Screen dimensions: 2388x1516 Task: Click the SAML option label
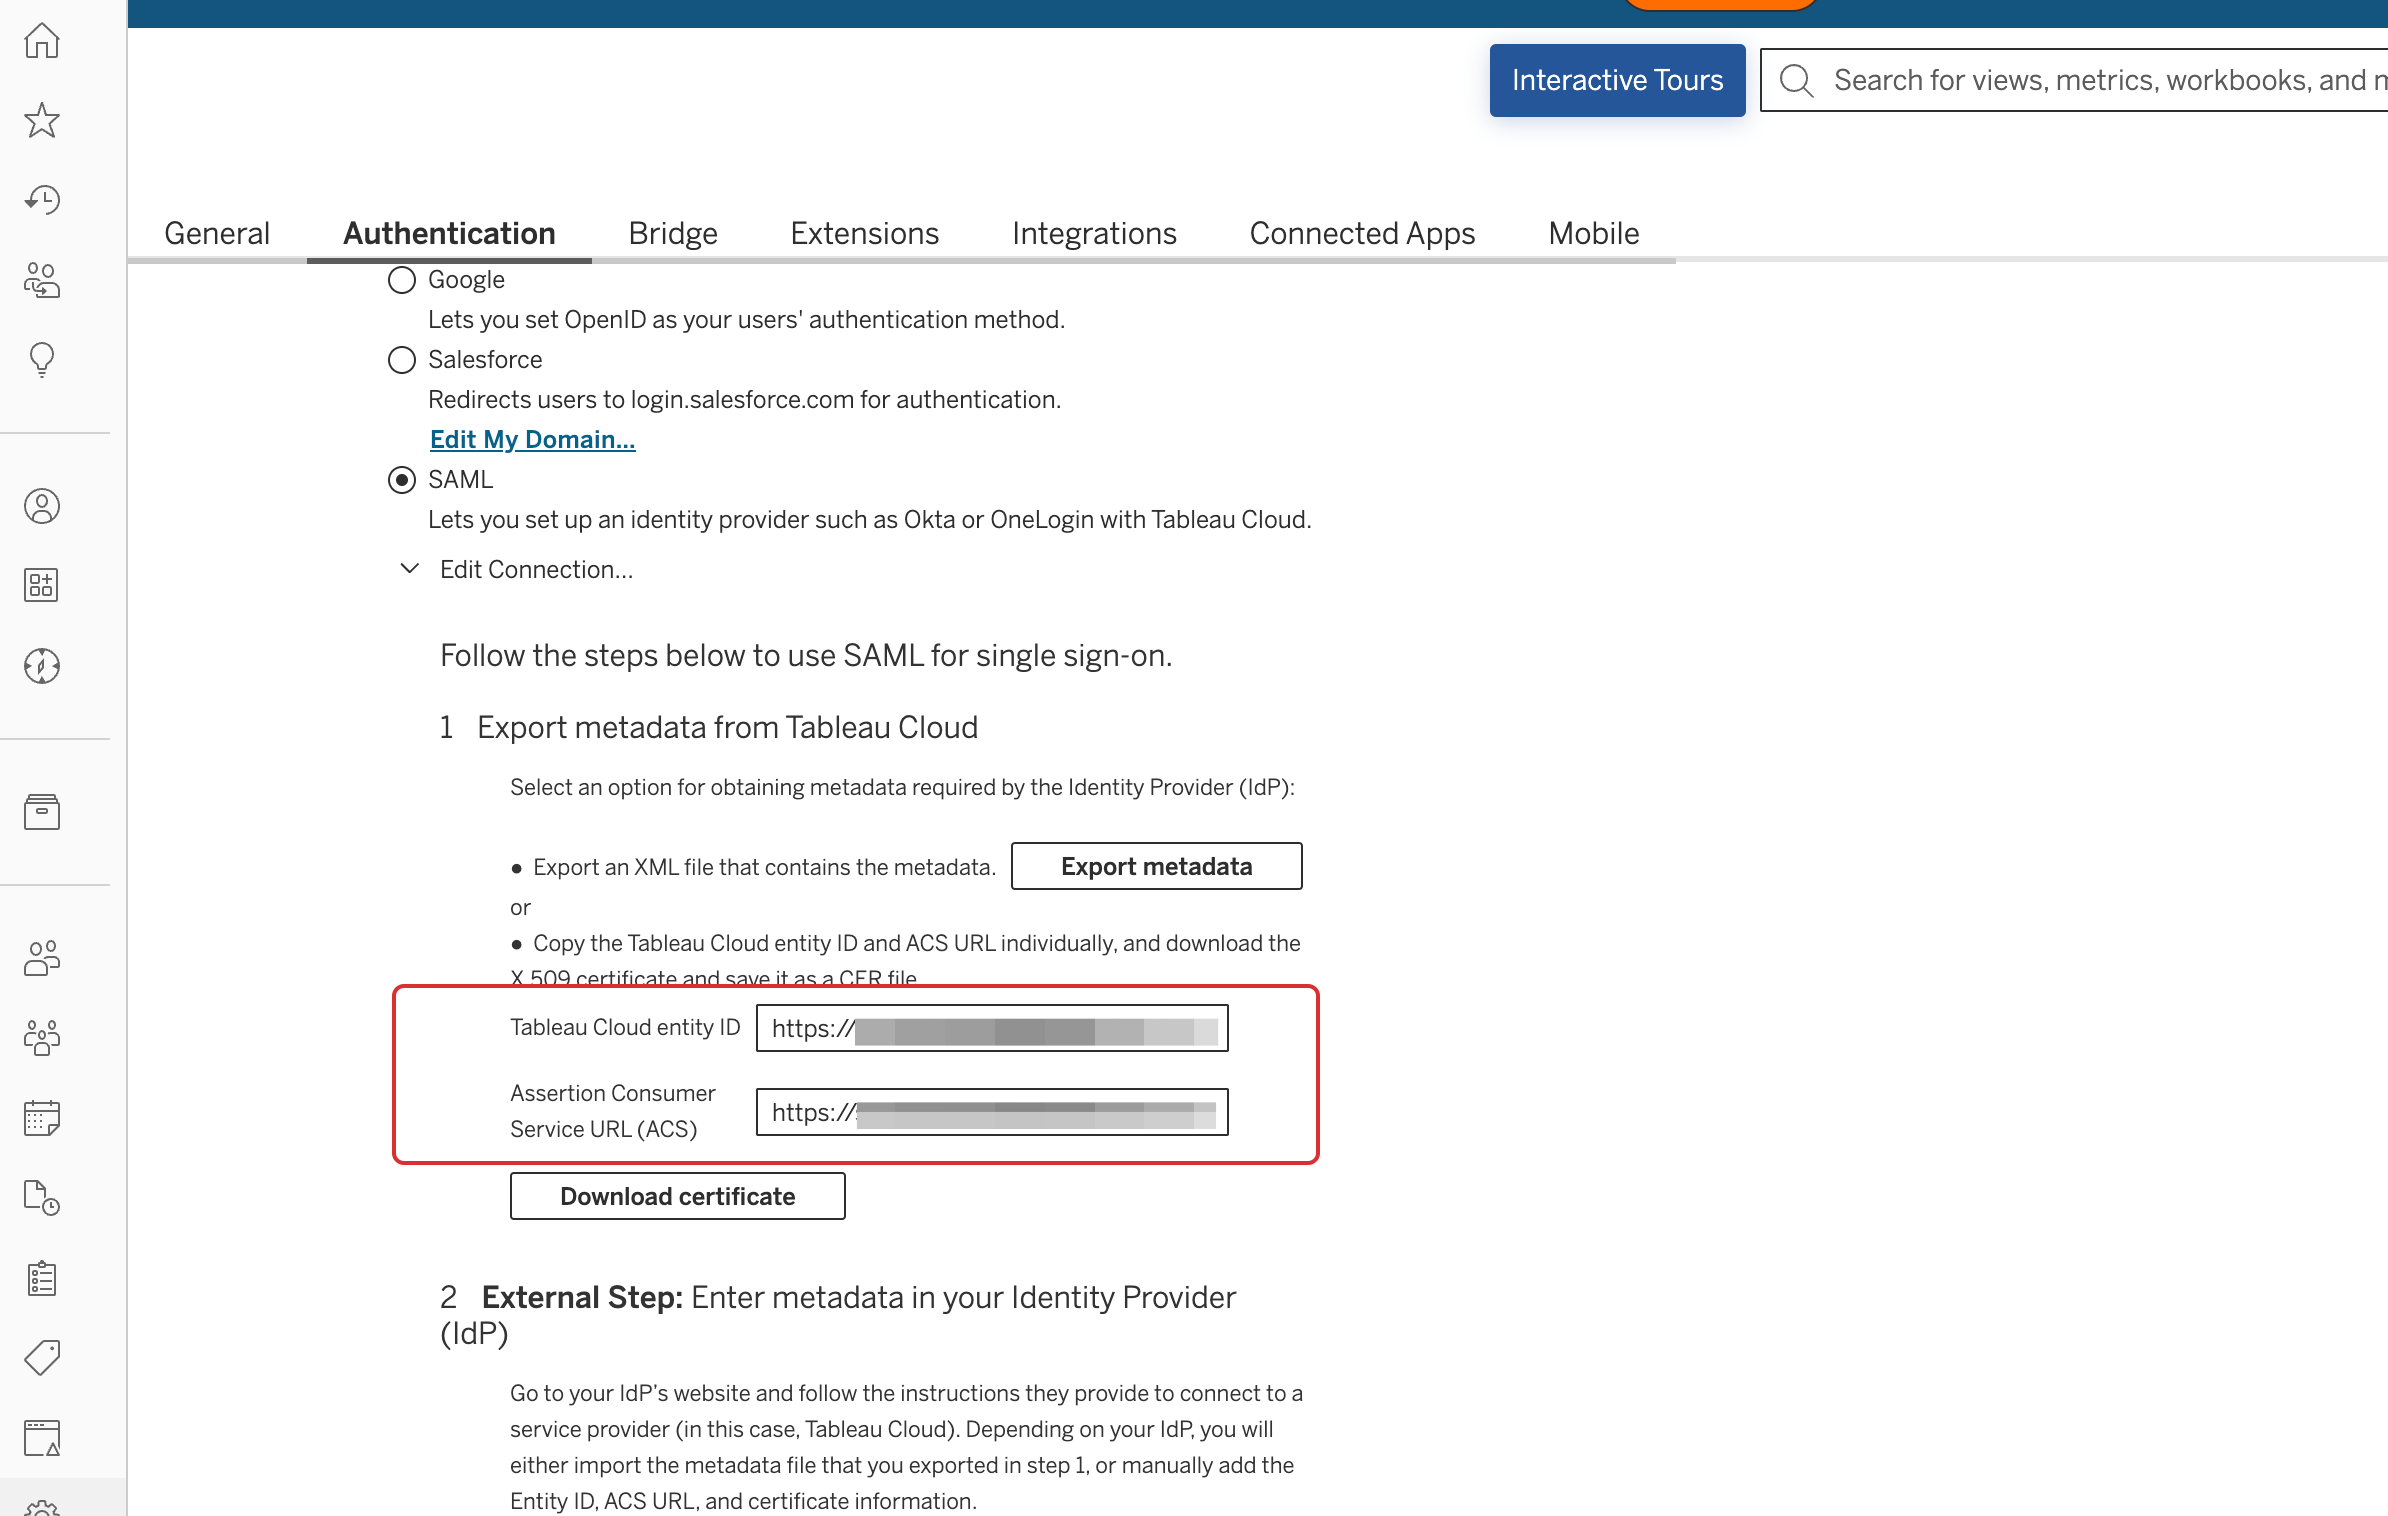[460, 480]
